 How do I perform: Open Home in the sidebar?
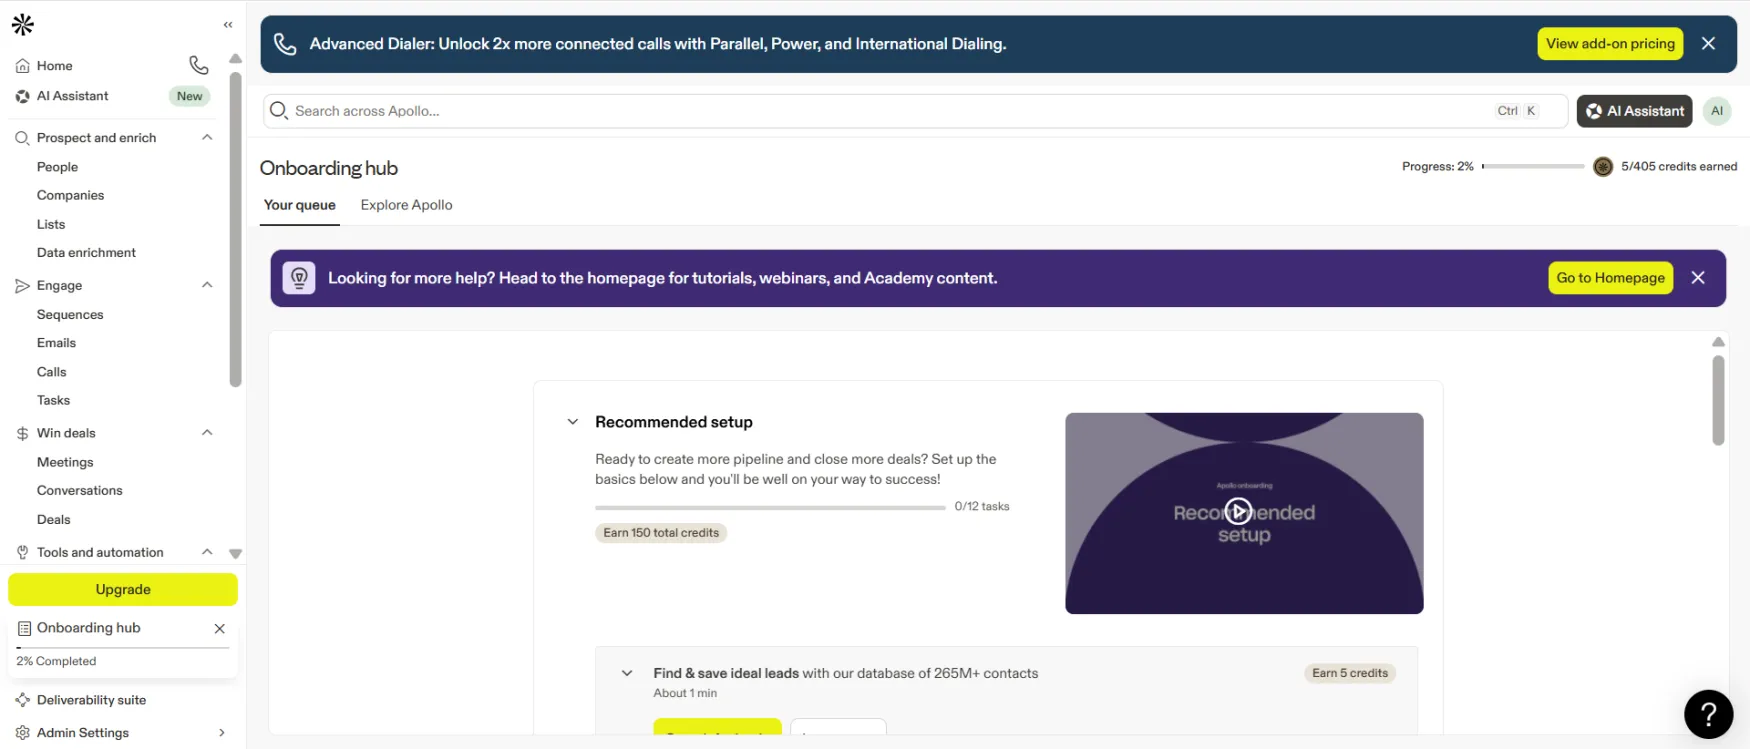(55, 66)
